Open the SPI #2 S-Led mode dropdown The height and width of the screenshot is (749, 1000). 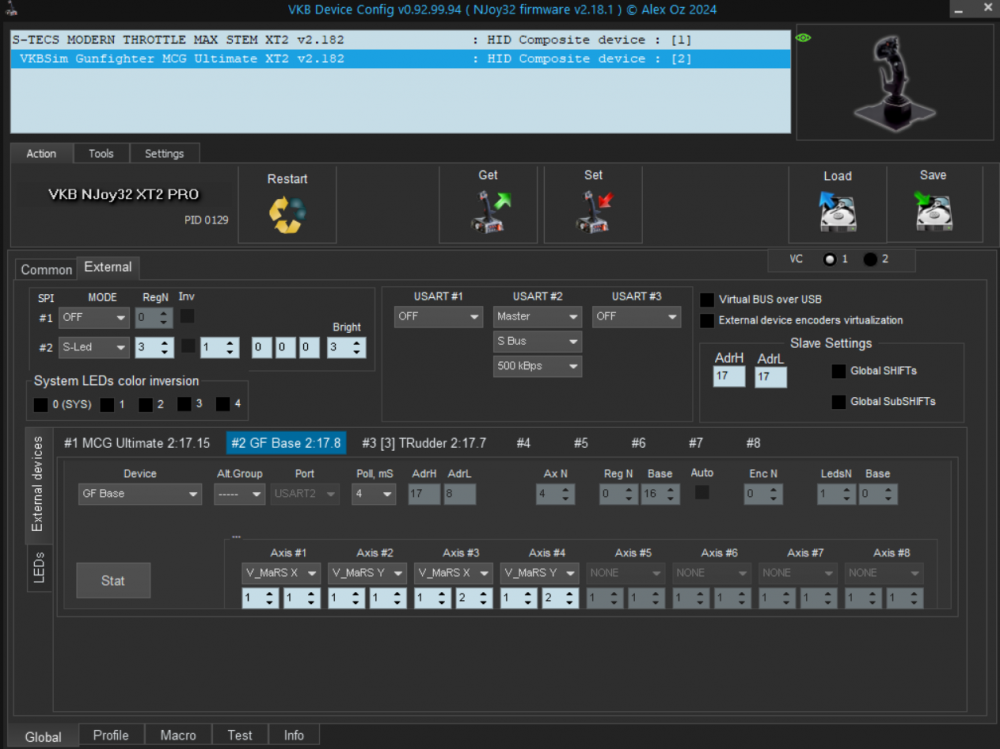pos(93,347)
